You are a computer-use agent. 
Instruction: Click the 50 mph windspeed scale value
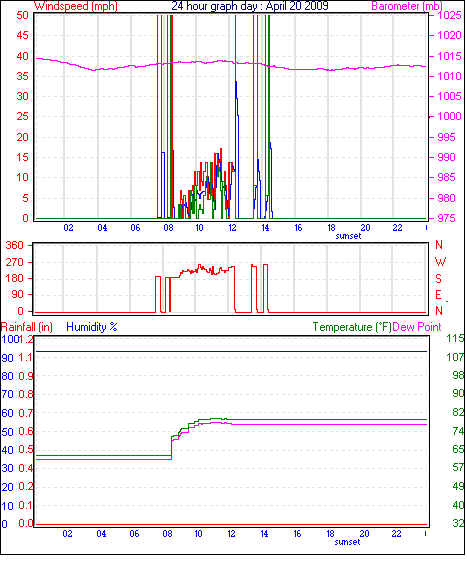22,15
